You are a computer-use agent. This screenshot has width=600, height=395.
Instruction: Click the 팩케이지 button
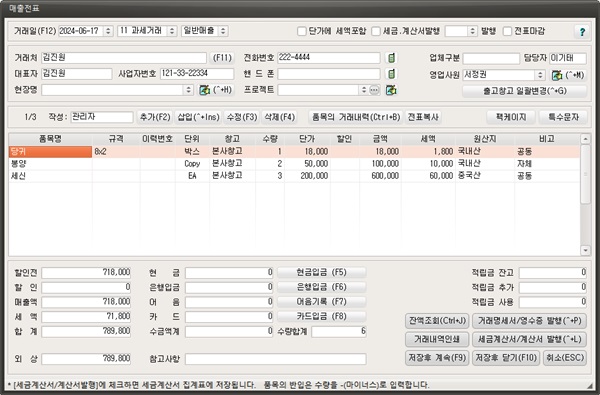tap(511, 117)
